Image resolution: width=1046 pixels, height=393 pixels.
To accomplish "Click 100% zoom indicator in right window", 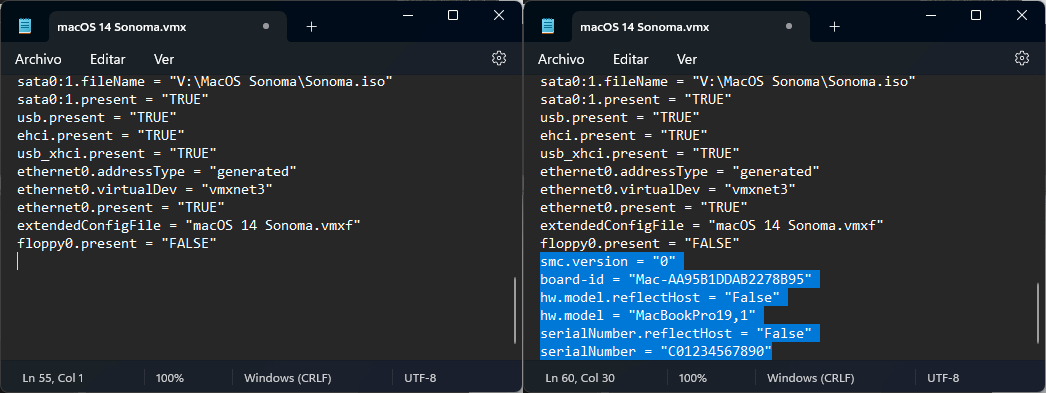I will (692, 378).
